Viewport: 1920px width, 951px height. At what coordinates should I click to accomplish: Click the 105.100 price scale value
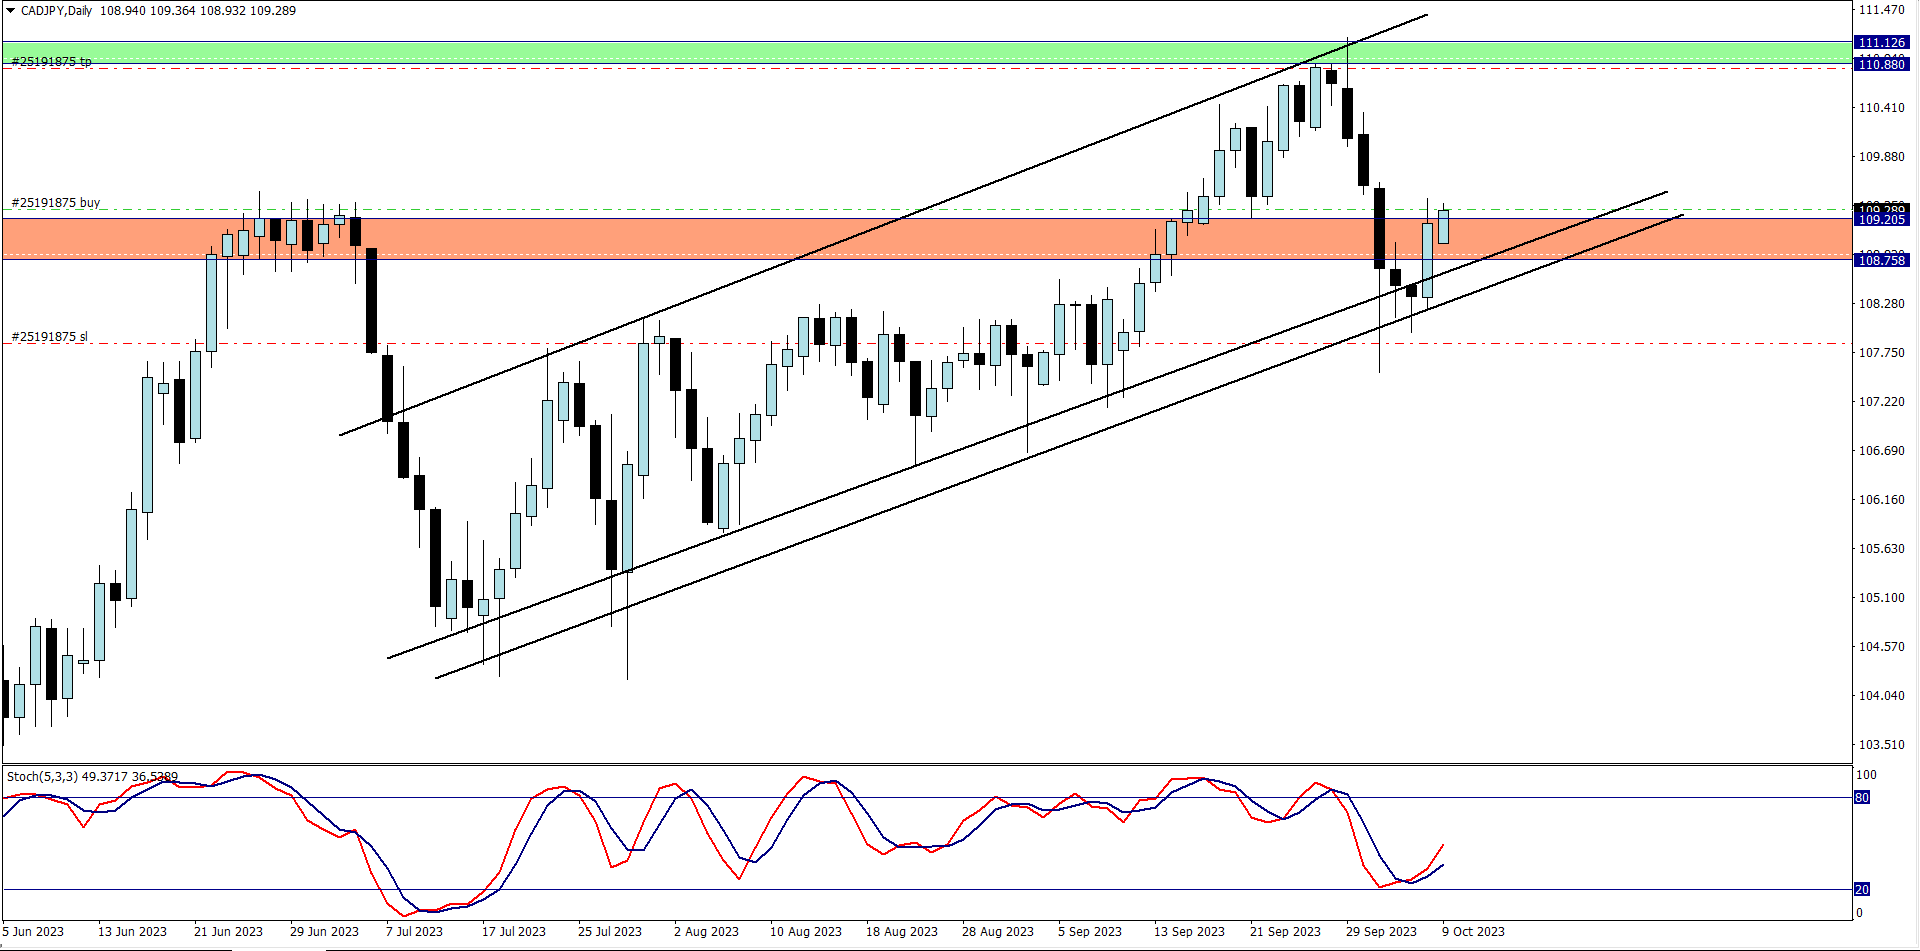tap(1881, 598)
